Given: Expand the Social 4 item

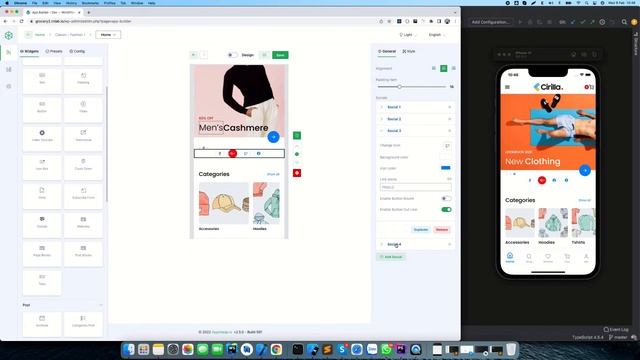Looking at the screenshot, I should click(416, 244).
